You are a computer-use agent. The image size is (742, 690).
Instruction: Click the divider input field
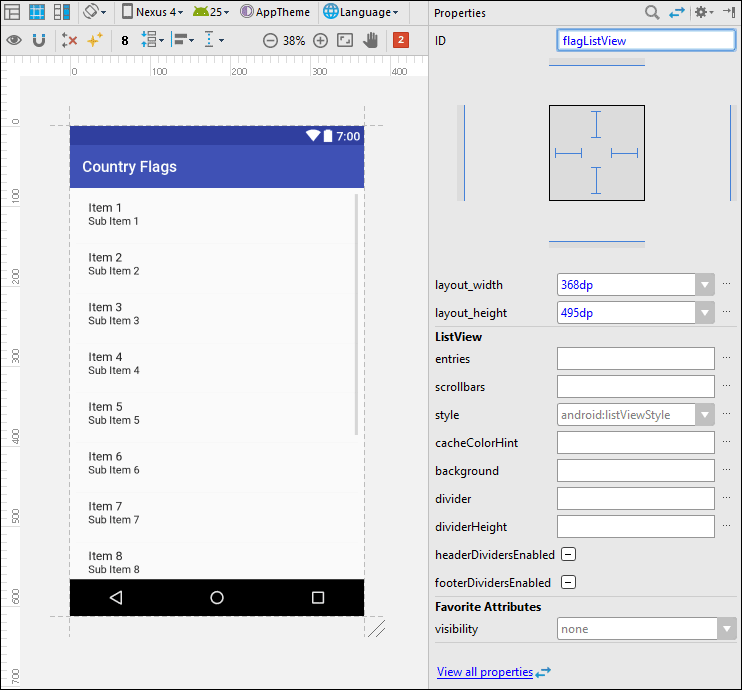[x=636, y=498]
